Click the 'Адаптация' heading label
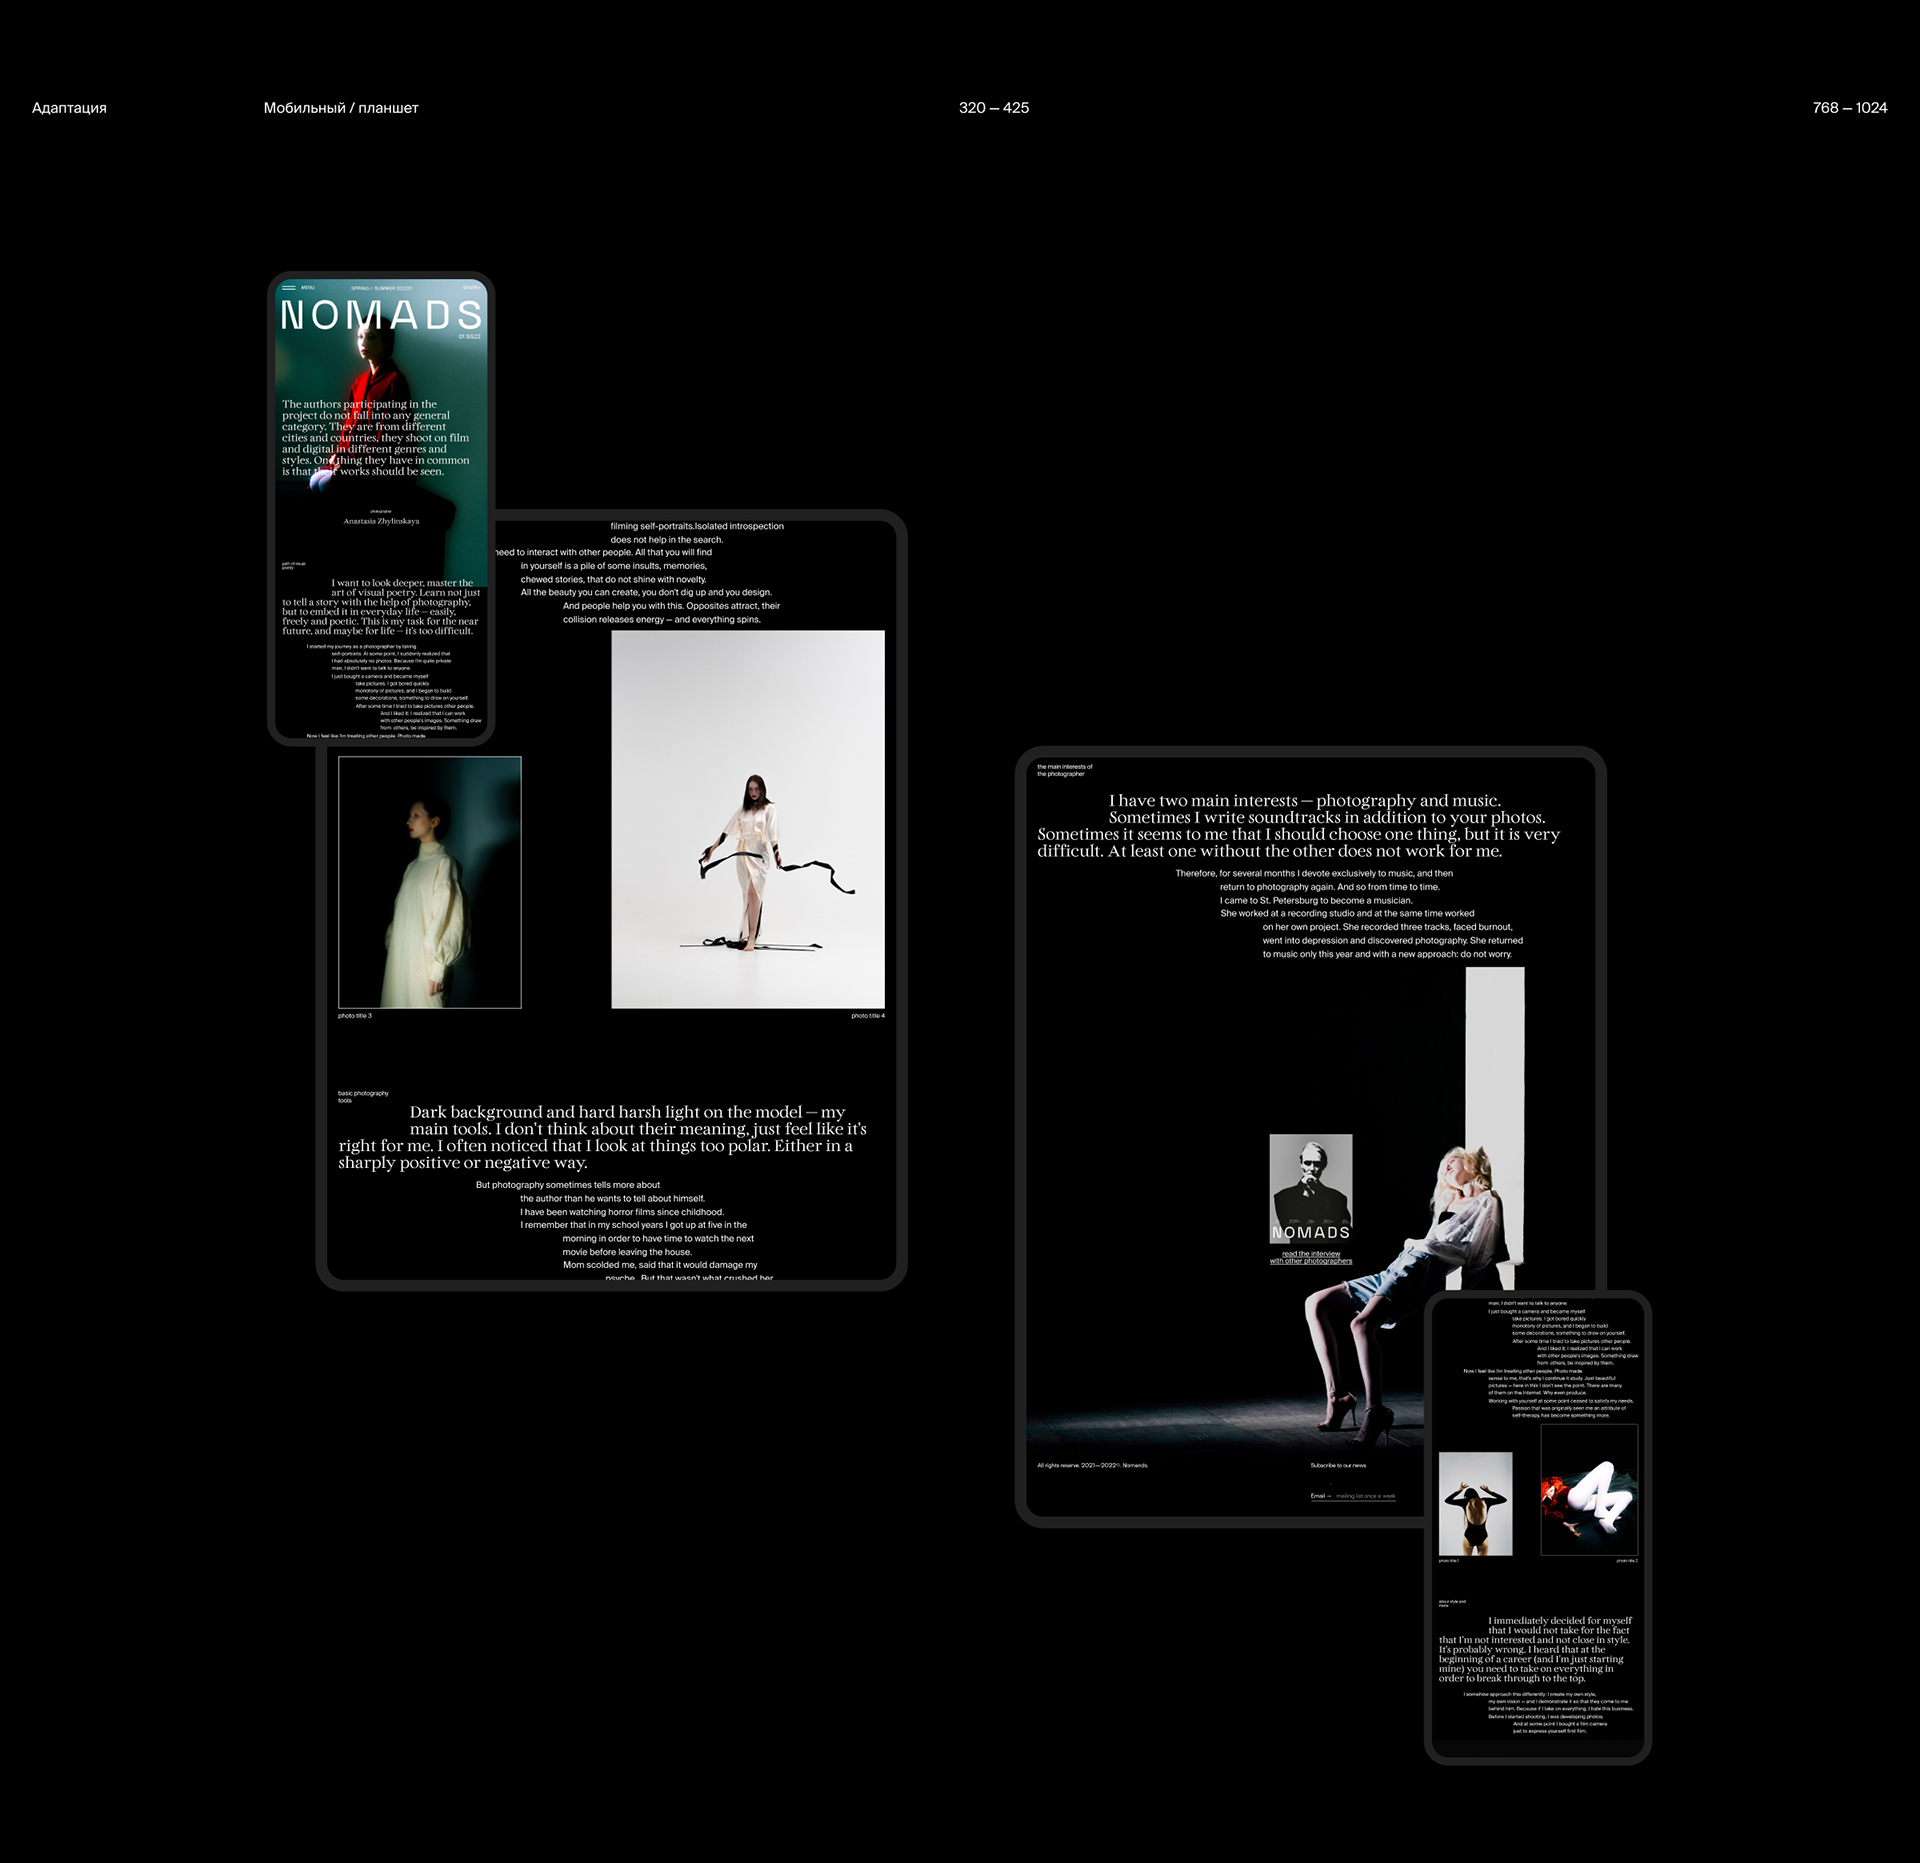Screen dimensions: 1920x1863 click(69, 108)
